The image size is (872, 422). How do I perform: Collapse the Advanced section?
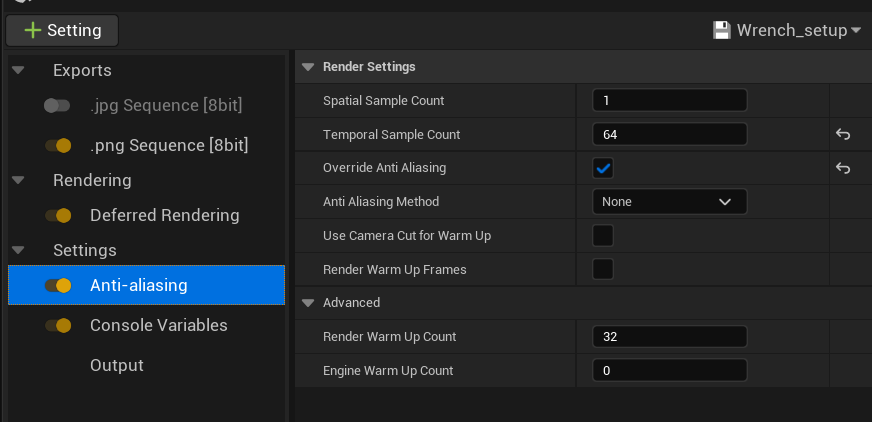308,302
